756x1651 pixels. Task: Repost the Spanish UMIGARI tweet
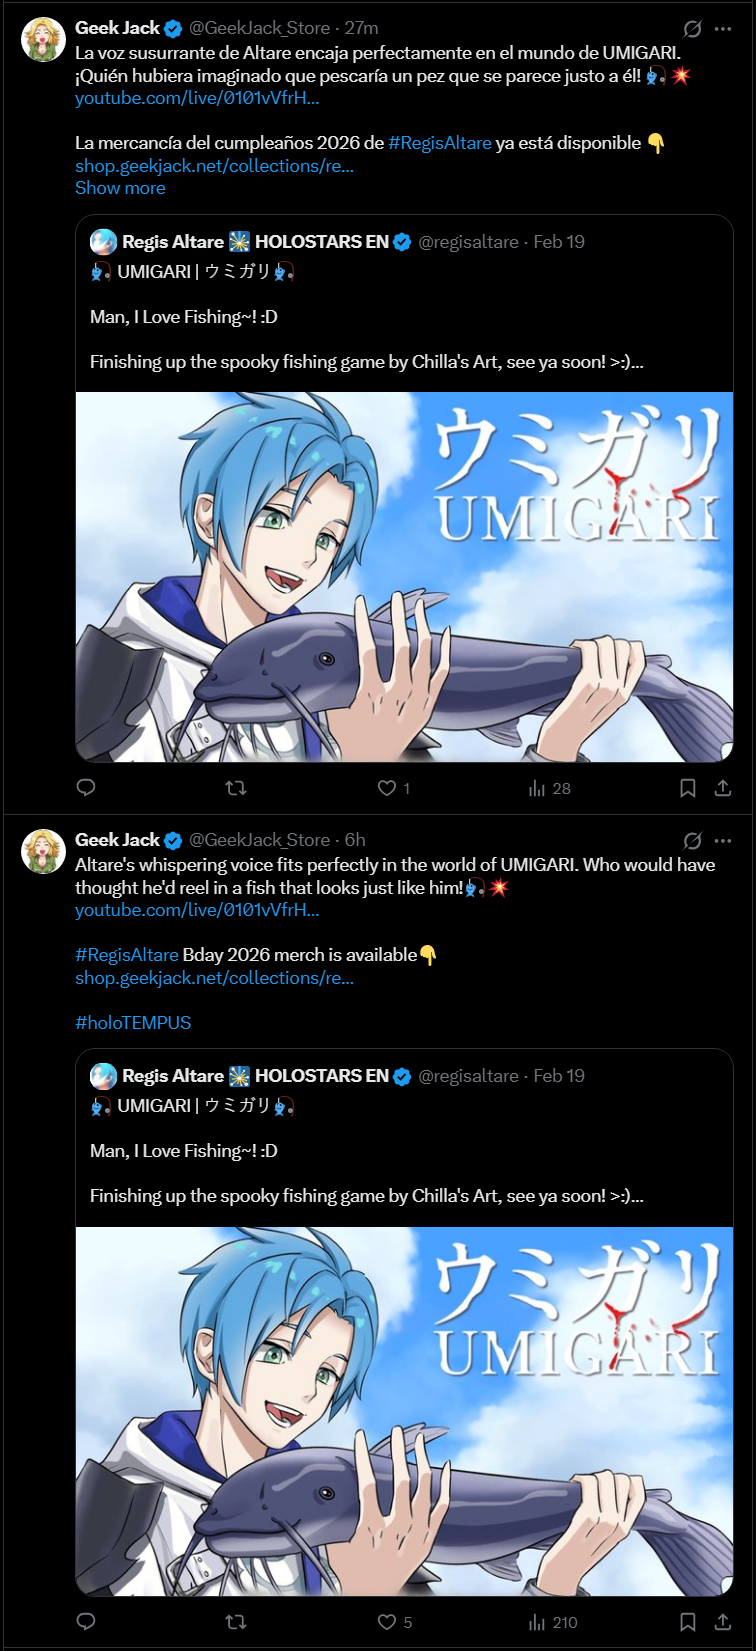tap(236, 788)
